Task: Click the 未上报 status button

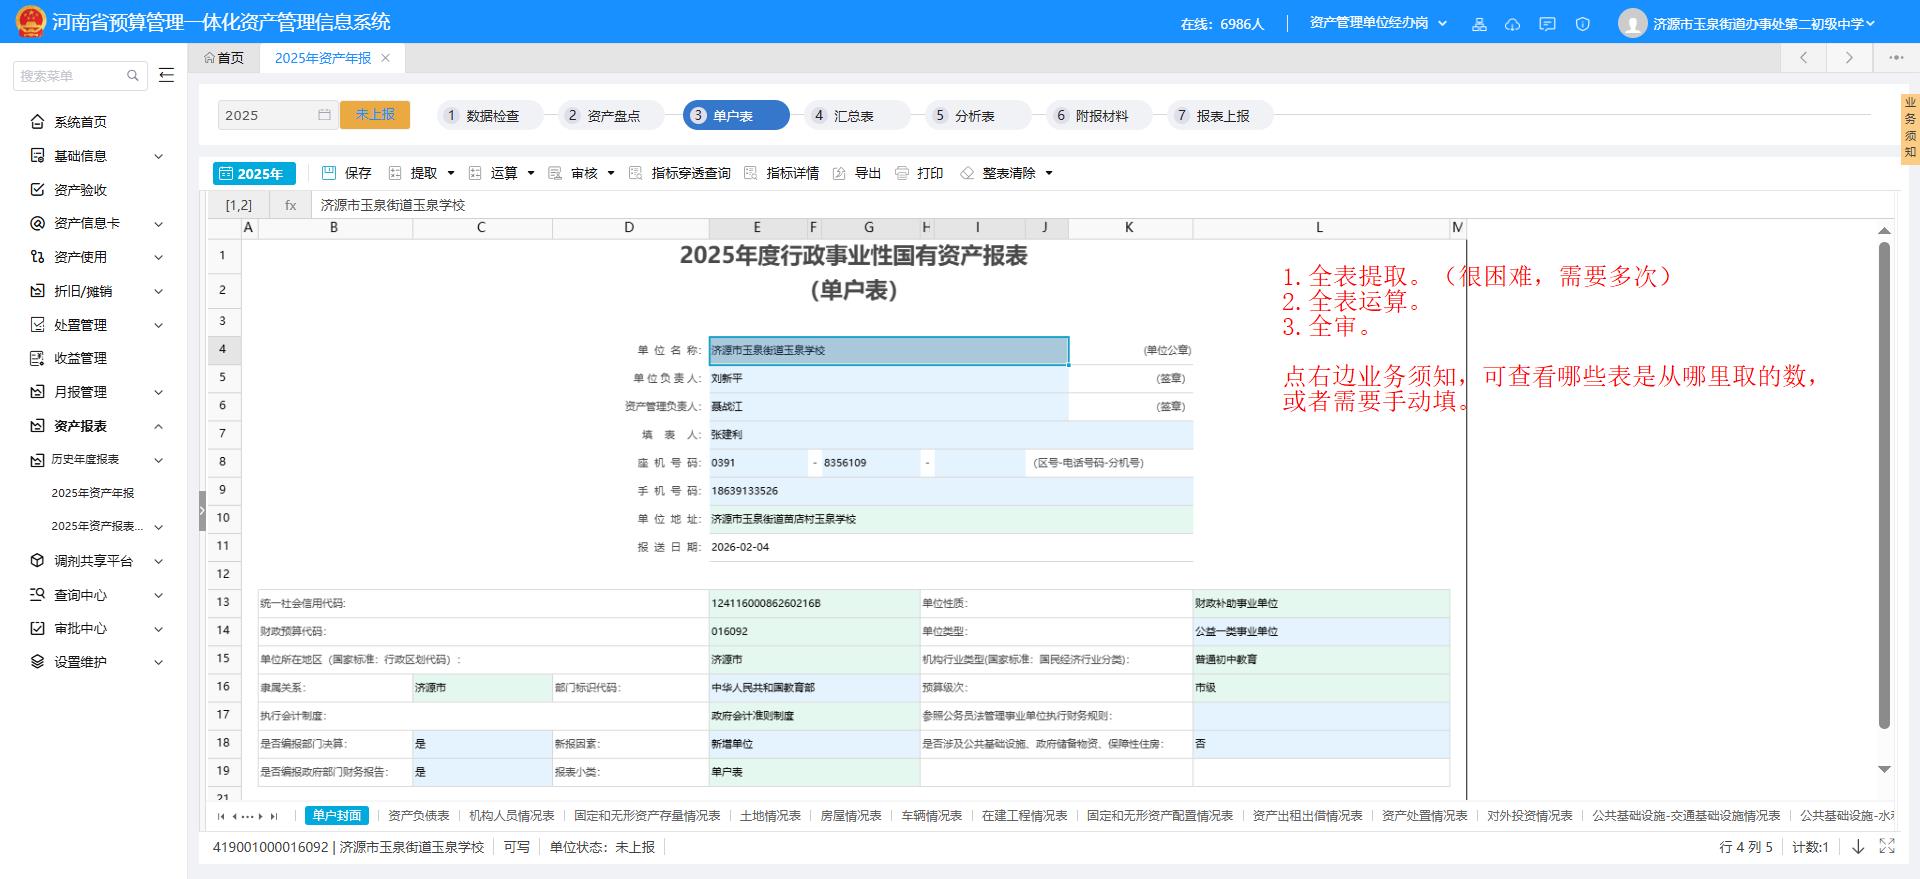Action: tap(375, 115)
